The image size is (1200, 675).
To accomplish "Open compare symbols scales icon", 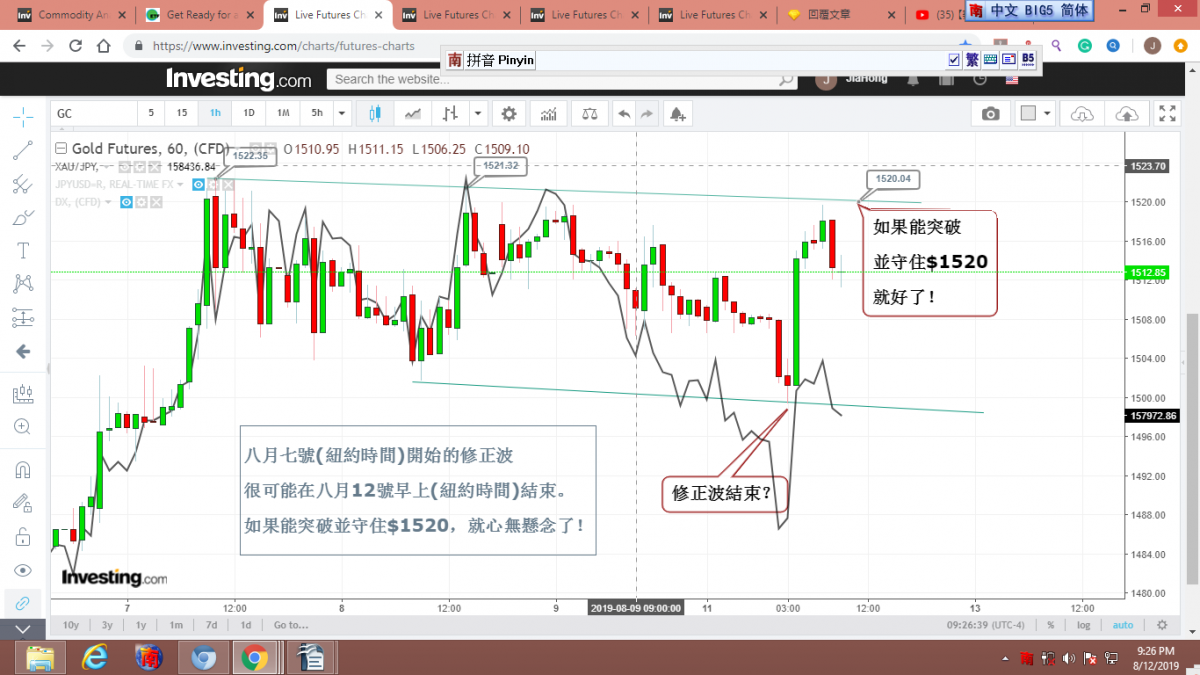I will point(591,113).
